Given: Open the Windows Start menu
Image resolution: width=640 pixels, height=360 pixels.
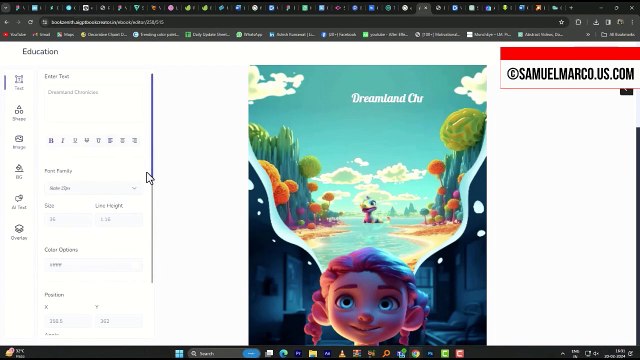Looking at the screenshot, I should click(179, 353).
